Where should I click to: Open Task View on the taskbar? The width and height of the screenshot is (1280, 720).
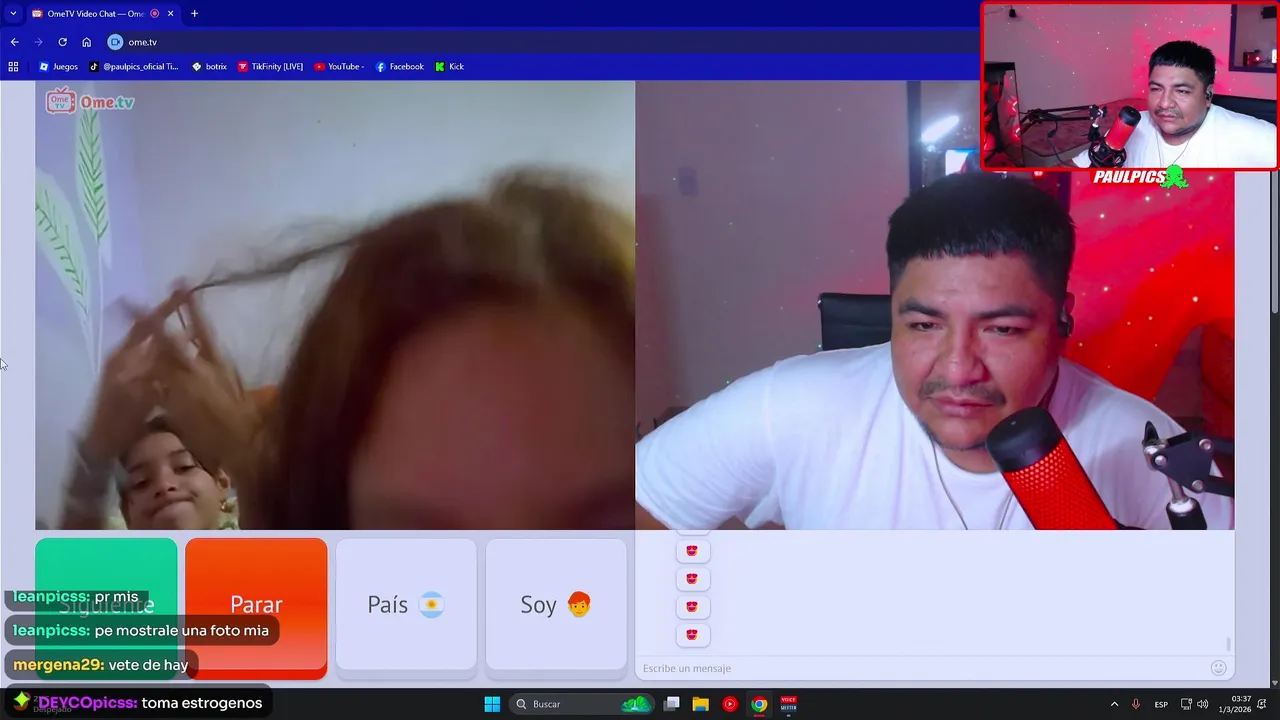pyautogui.click(x=672, y=704)
